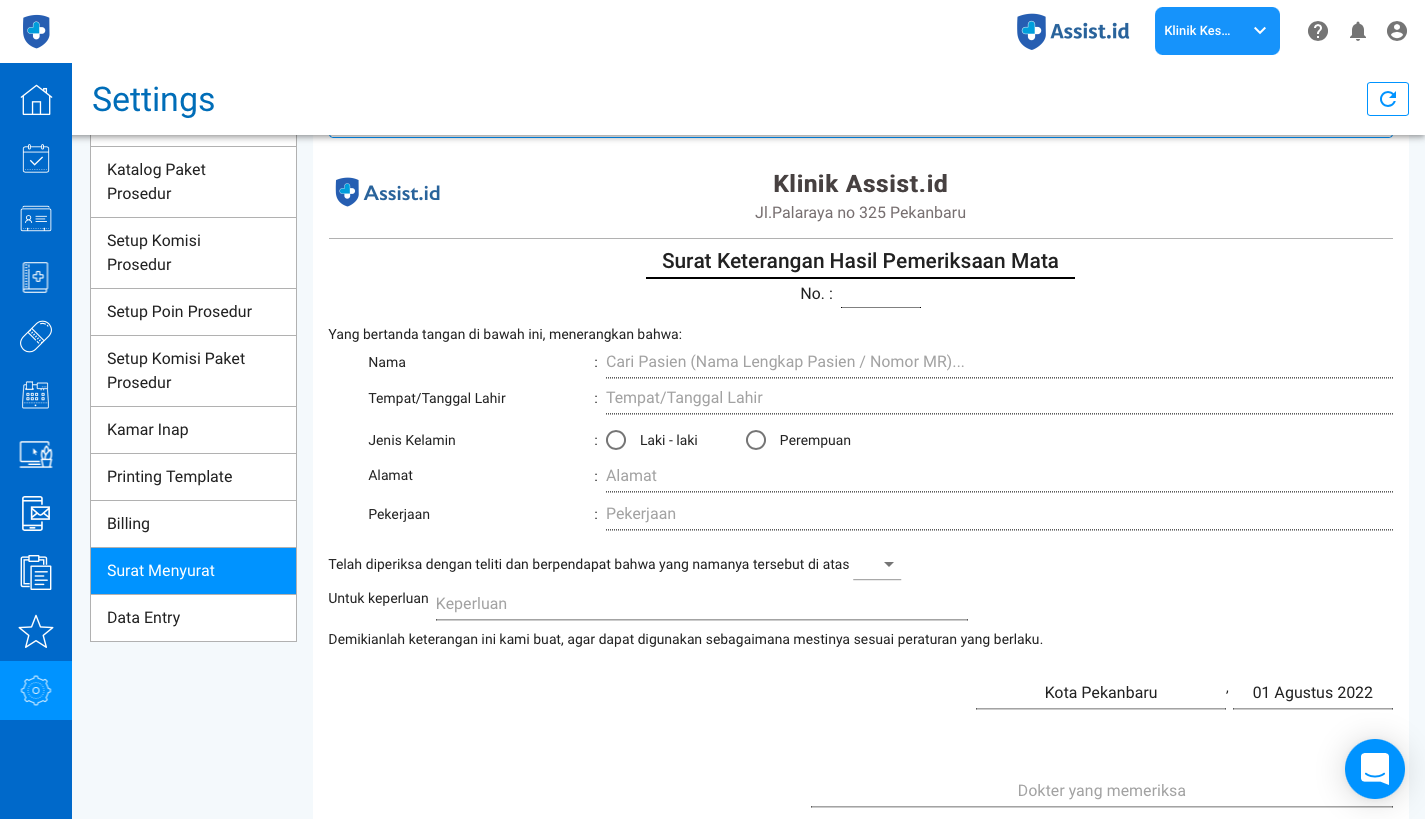Open the medical record book icon in sidebar

click(x=36, y=277)
